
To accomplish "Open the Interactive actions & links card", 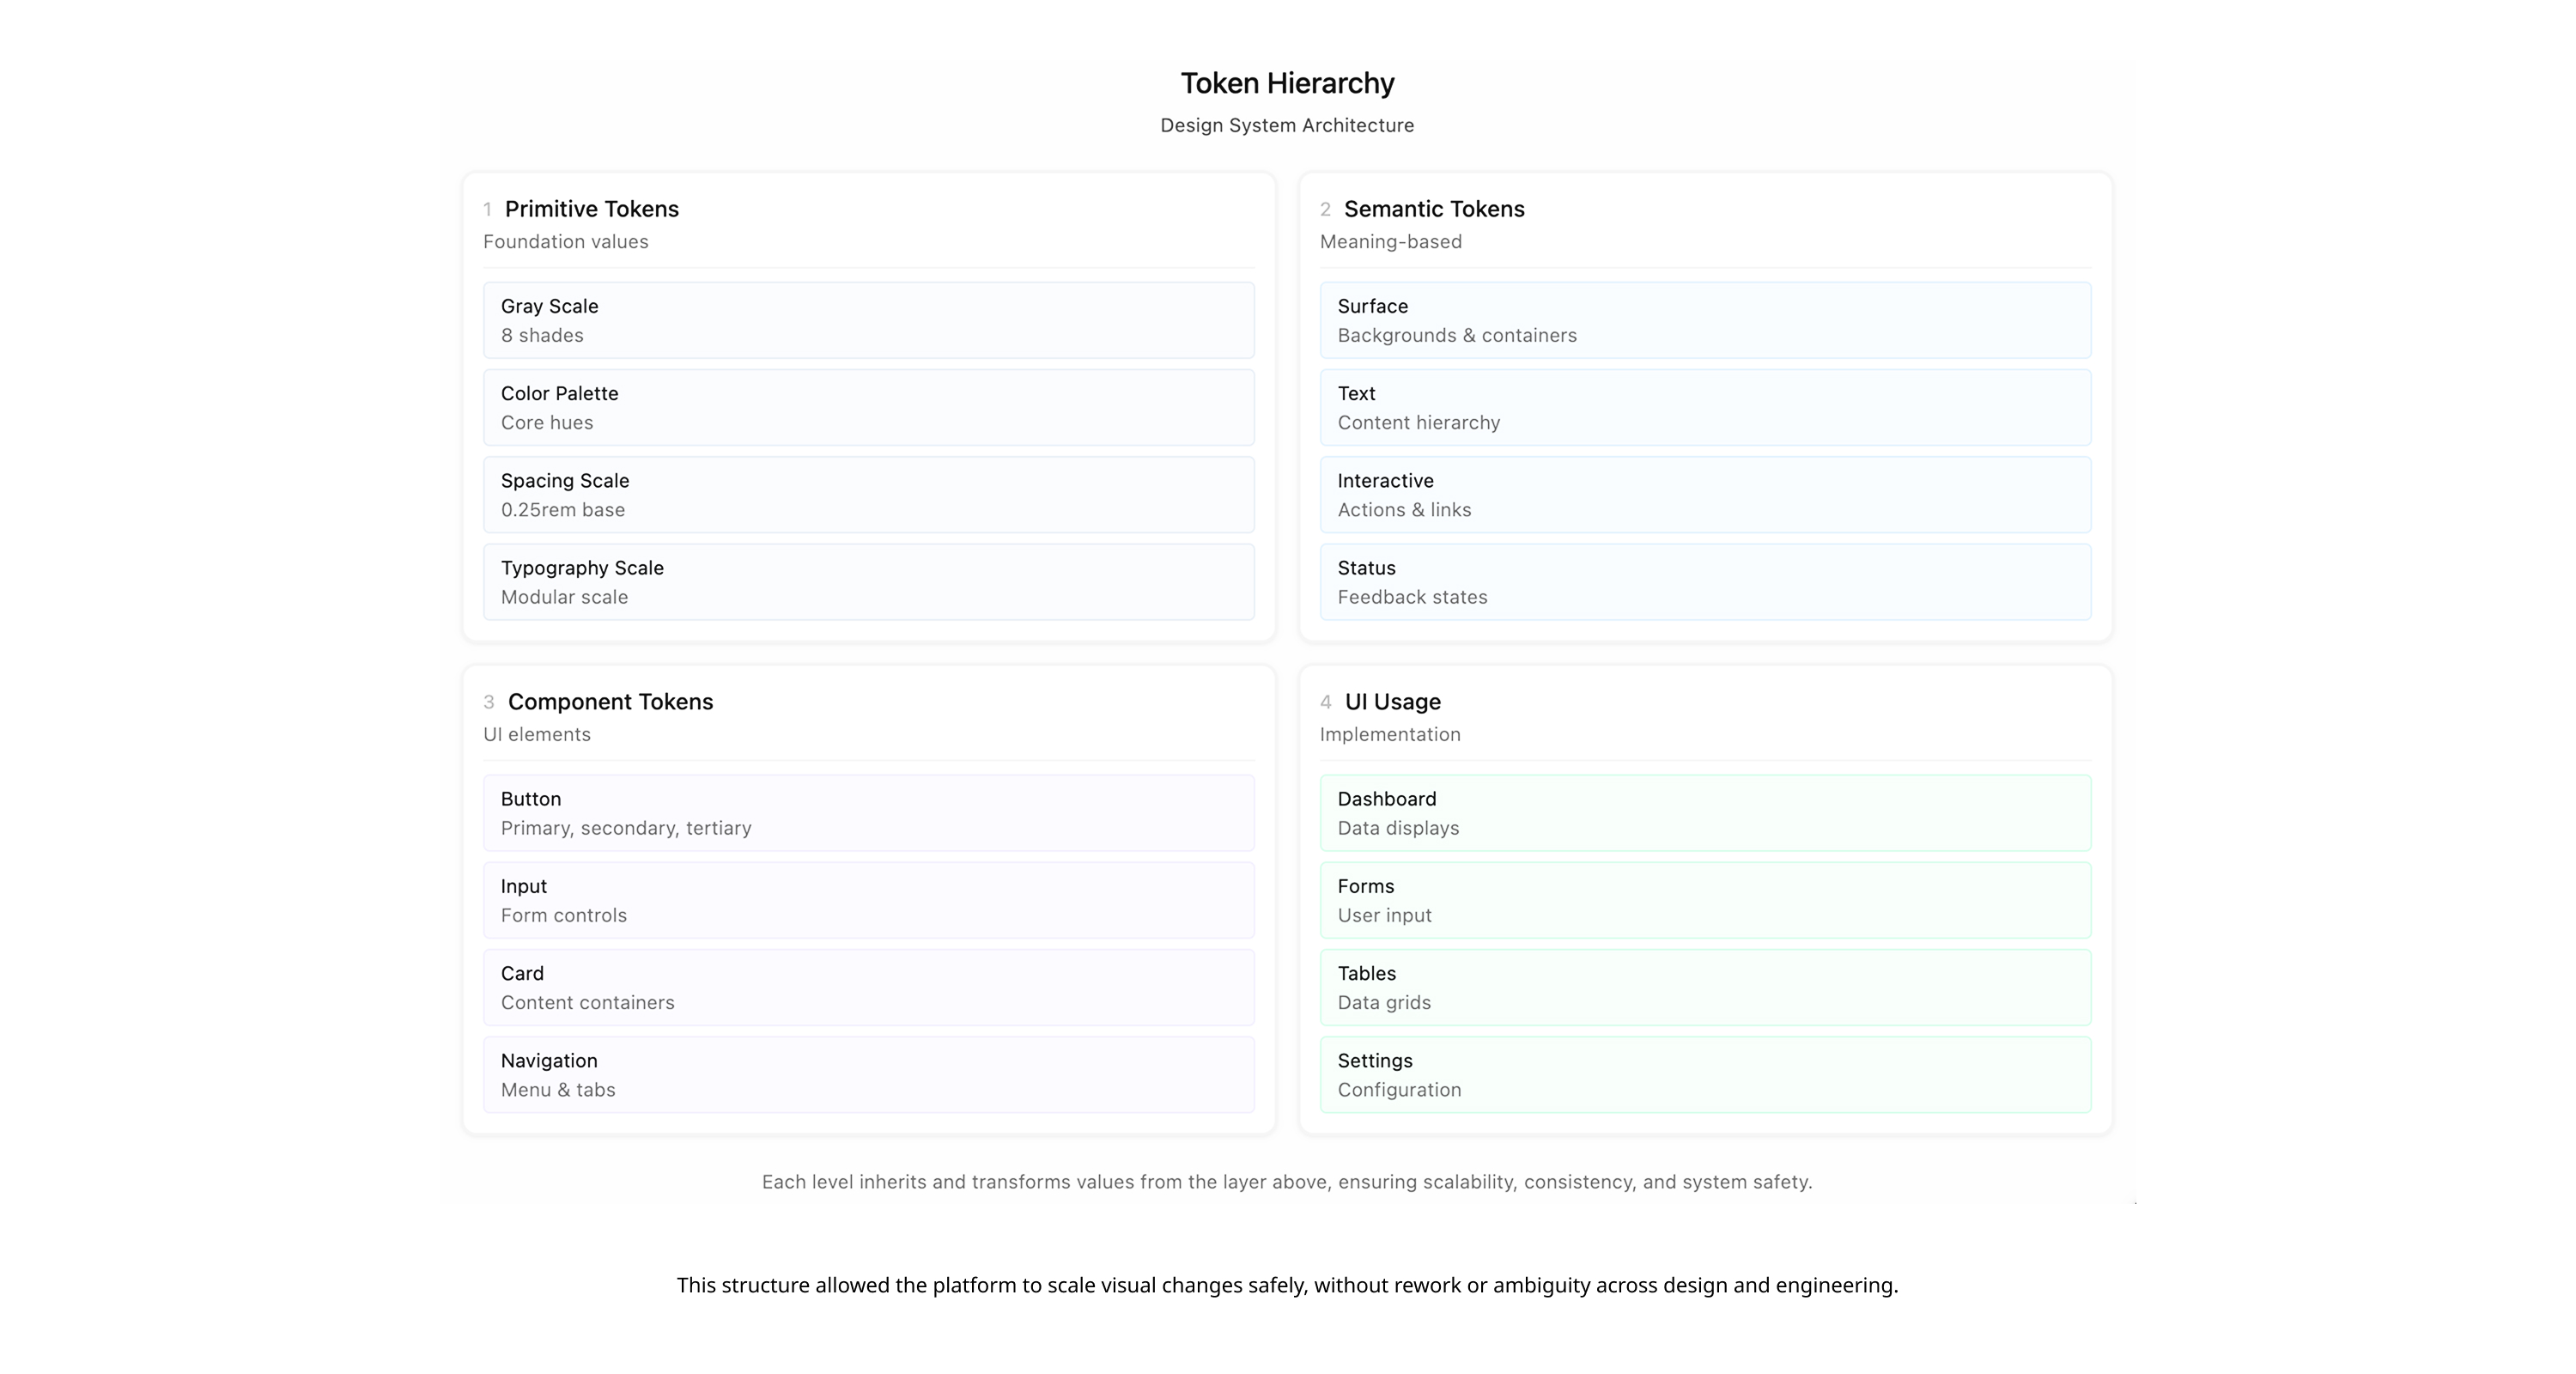I will 1705,494.
